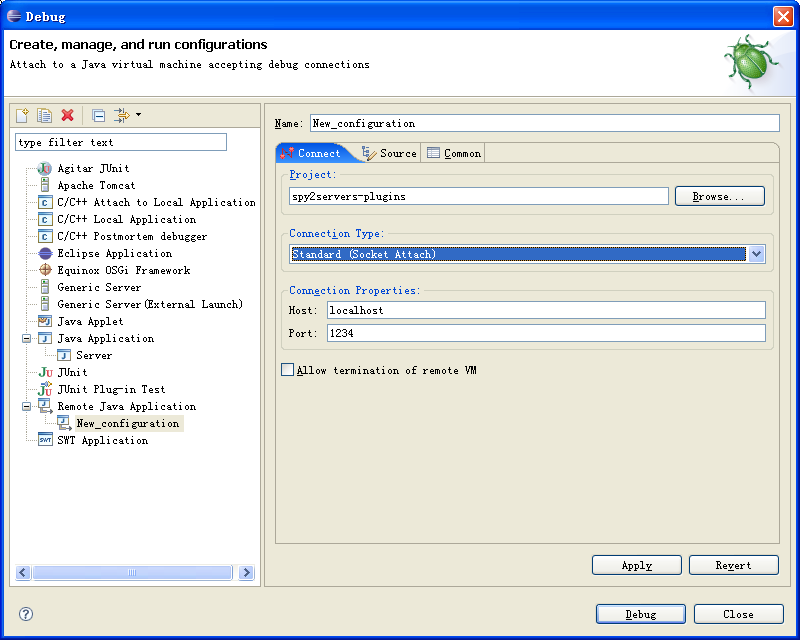Select the C/C++ Local Application label

click(x=127, y=219)
